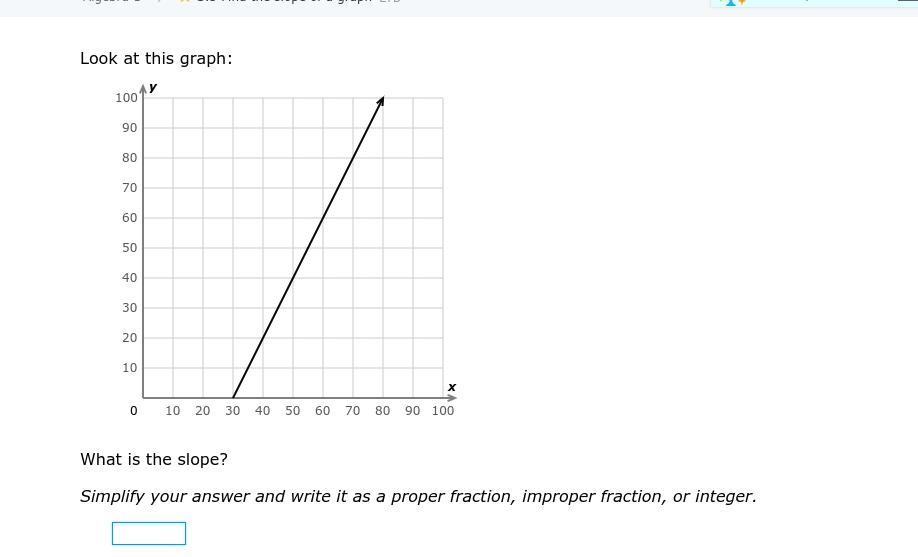Click the 100 label on the y-axis
Screen dimensions: 918x557
126,98
